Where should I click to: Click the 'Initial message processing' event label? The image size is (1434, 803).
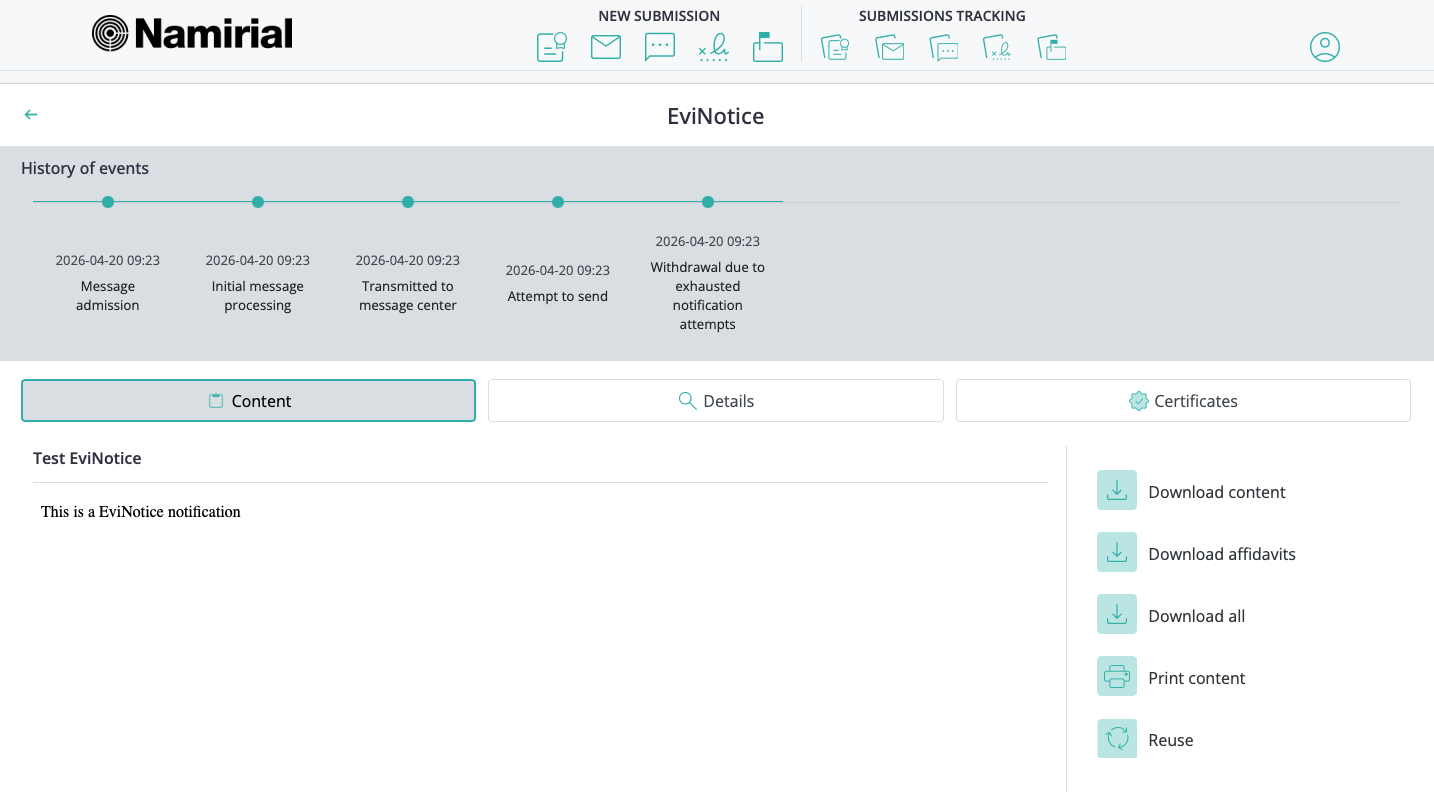(258, 296)
